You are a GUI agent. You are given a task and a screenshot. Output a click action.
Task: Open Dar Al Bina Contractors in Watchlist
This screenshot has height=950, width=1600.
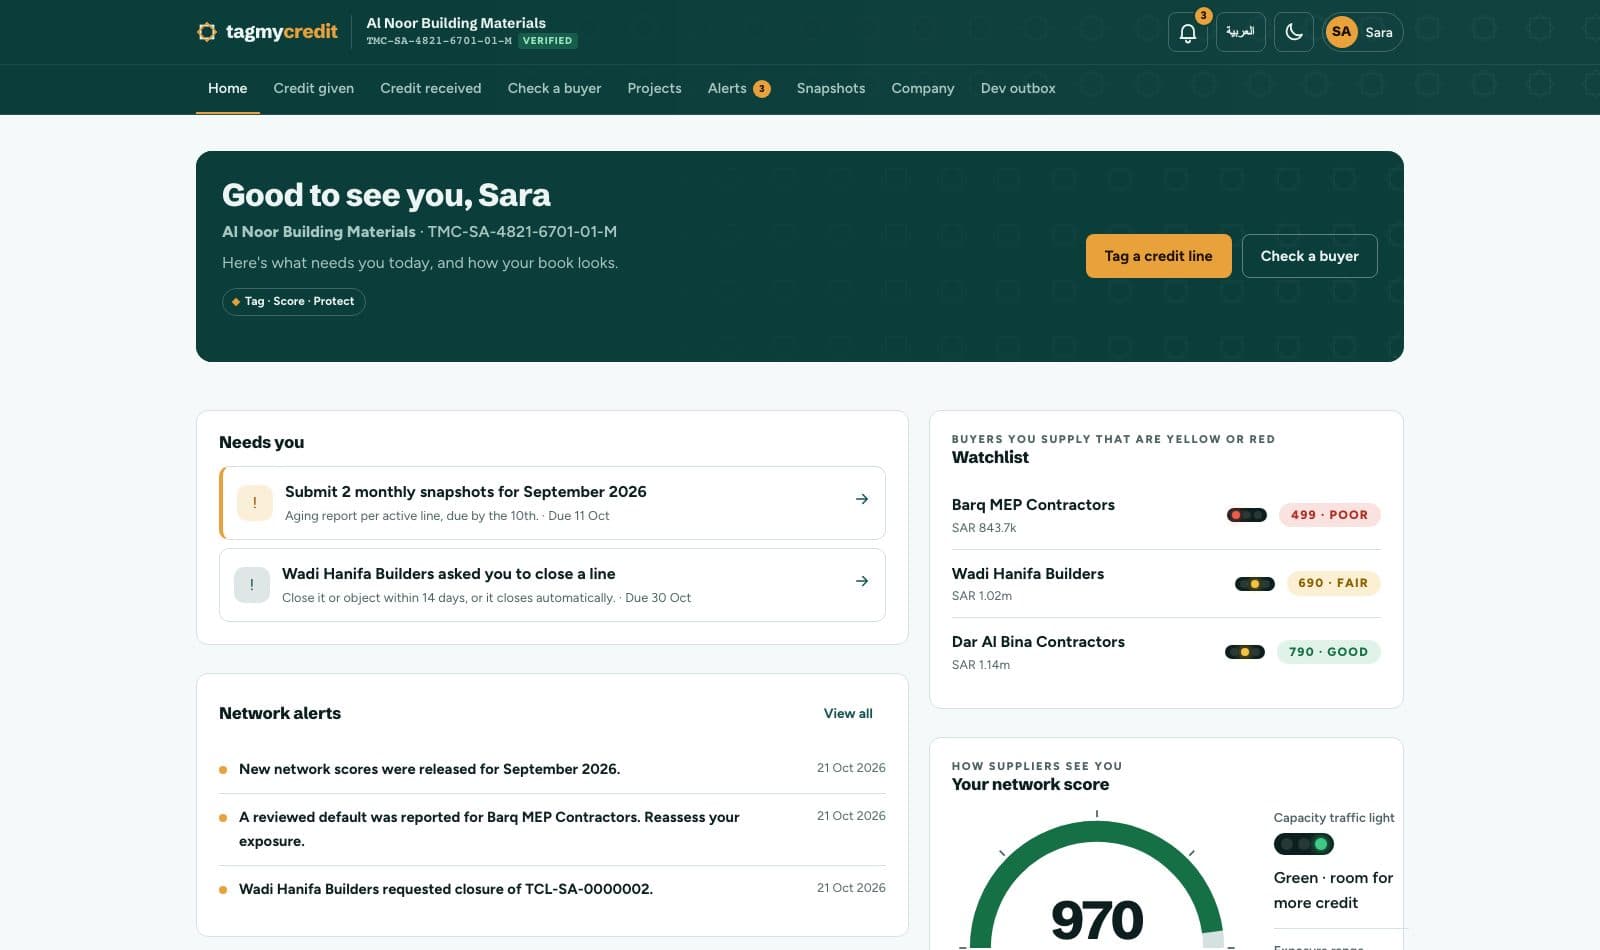(1166, 652)
